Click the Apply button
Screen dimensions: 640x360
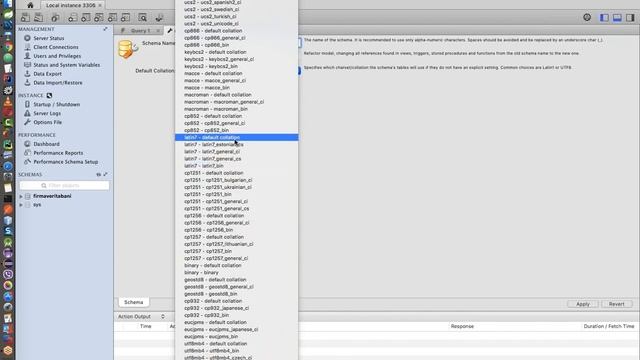pyautogui.click(x=583, y=304)
